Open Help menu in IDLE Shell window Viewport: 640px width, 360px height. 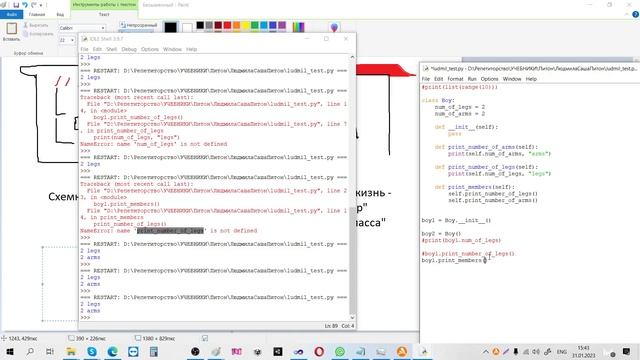[191, 49]
